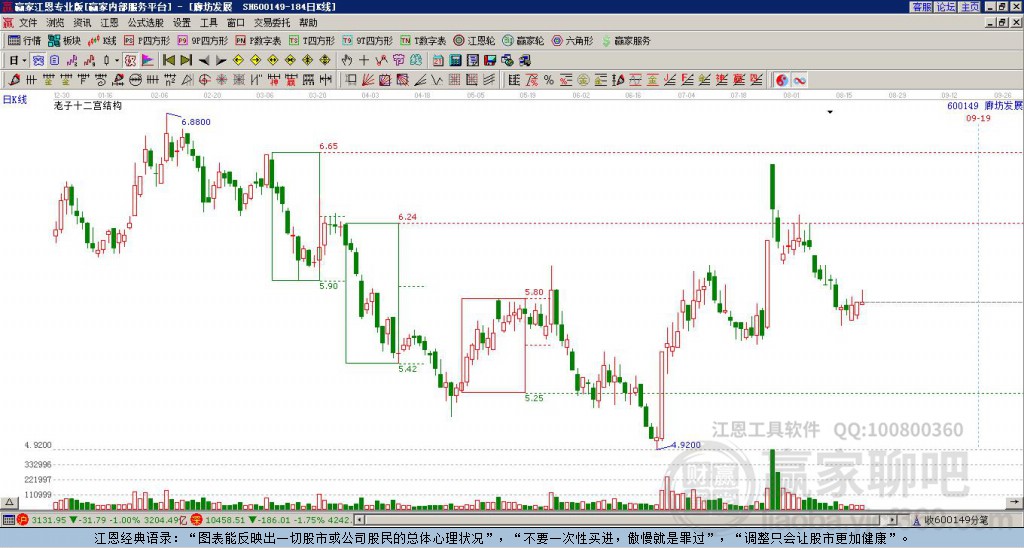Switch to the K线 chart button
This screenshot has width=1024, height=548.
[x=102, y=40]
